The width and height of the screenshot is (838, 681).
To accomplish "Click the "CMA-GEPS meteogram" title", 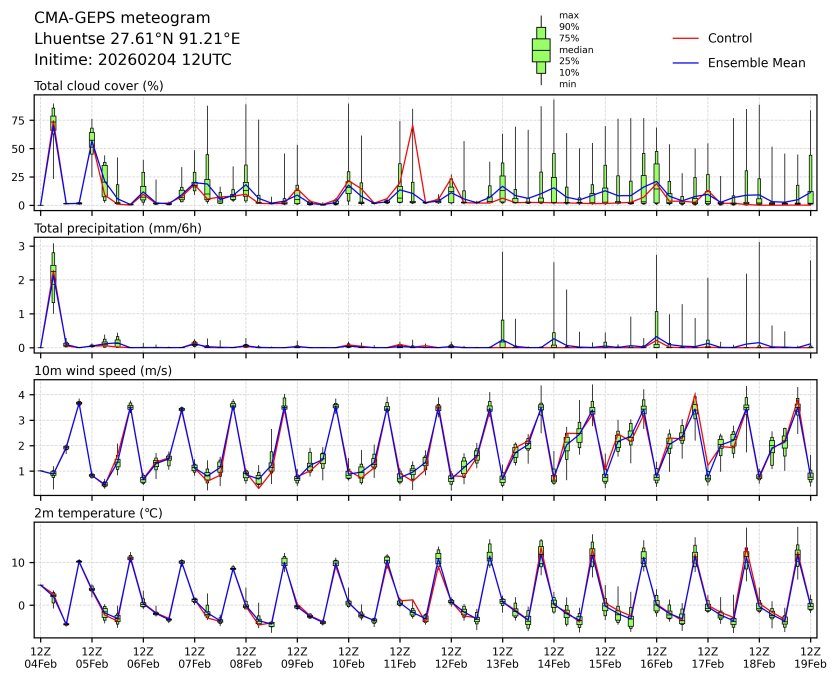I will coord(122,18).
